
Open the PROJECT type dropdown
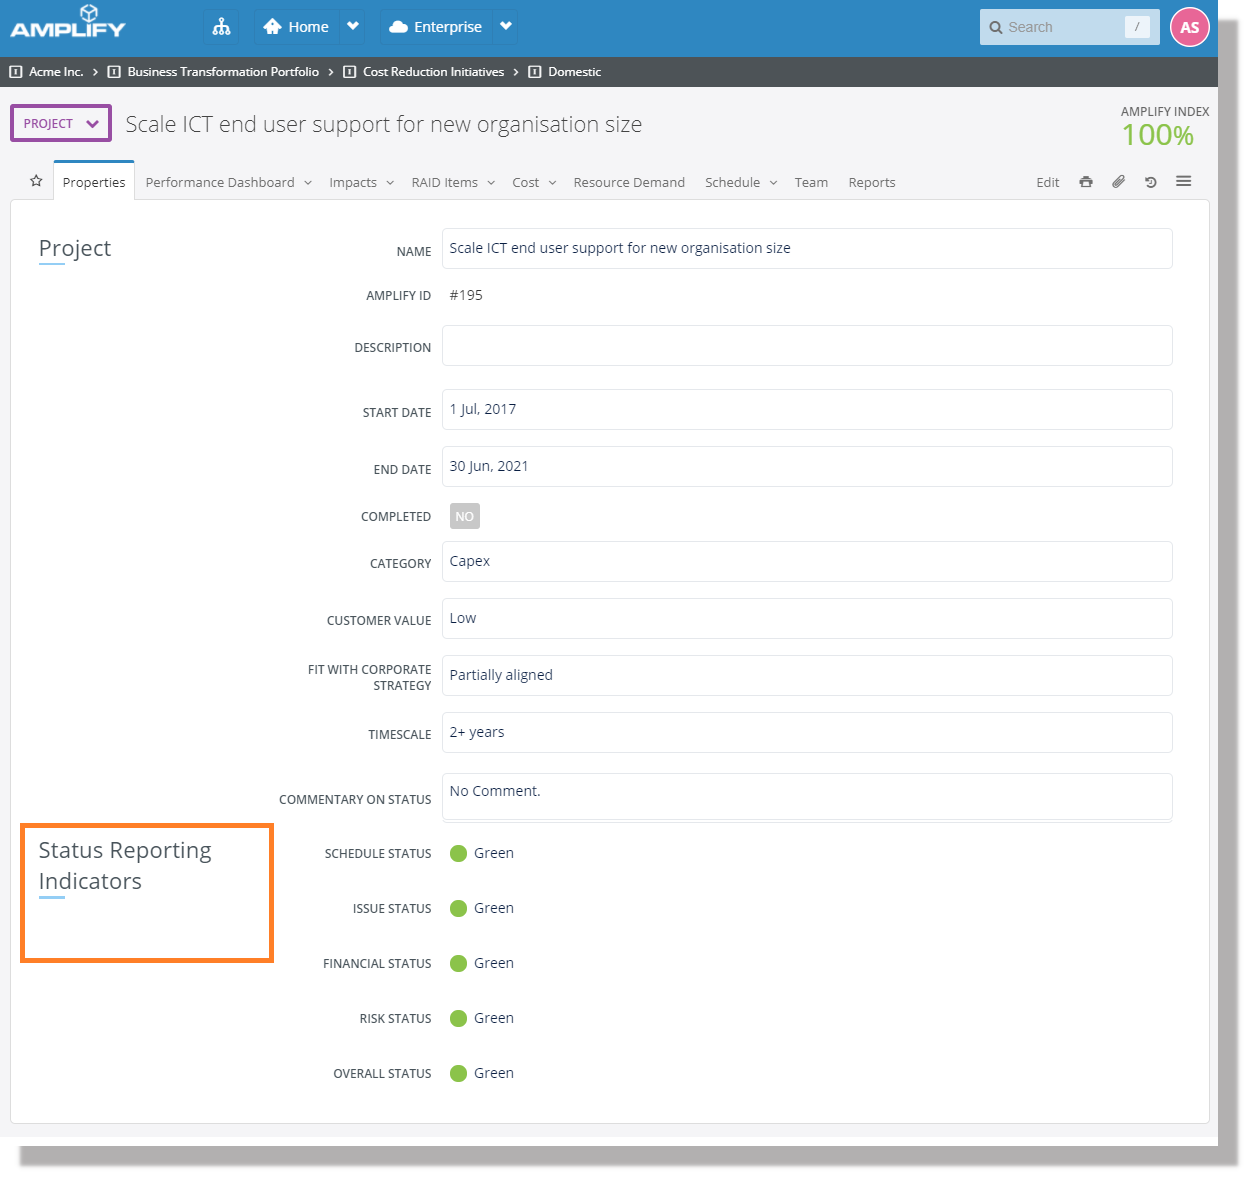61,123
